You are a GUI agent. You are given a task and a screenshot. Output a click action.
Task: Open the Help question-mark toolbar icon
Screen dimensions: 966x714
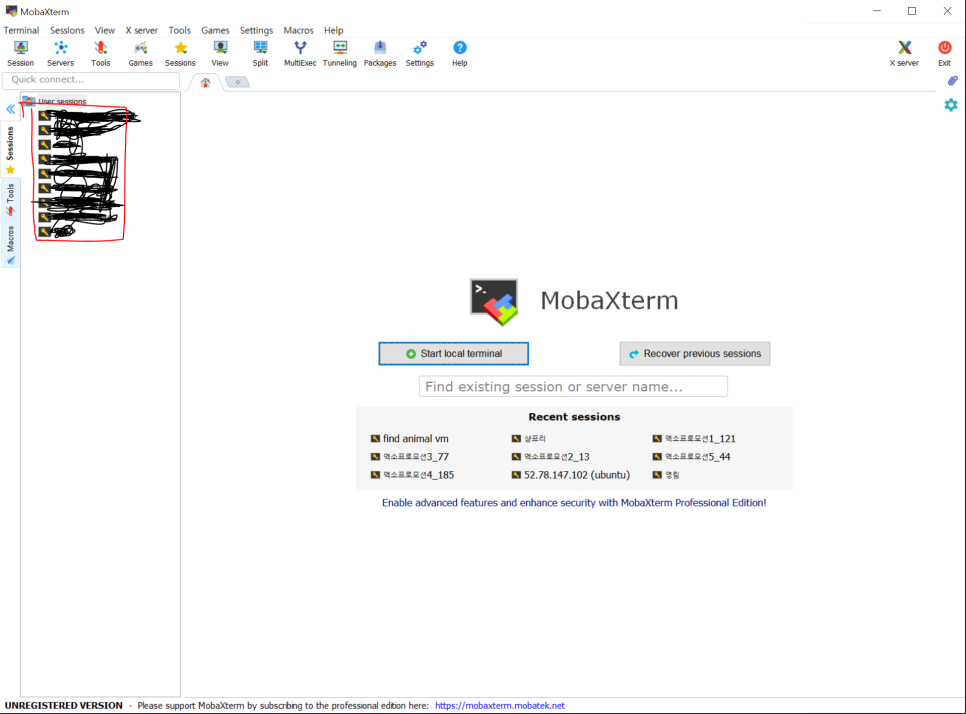pyautogui.click(x=460, y=54)
